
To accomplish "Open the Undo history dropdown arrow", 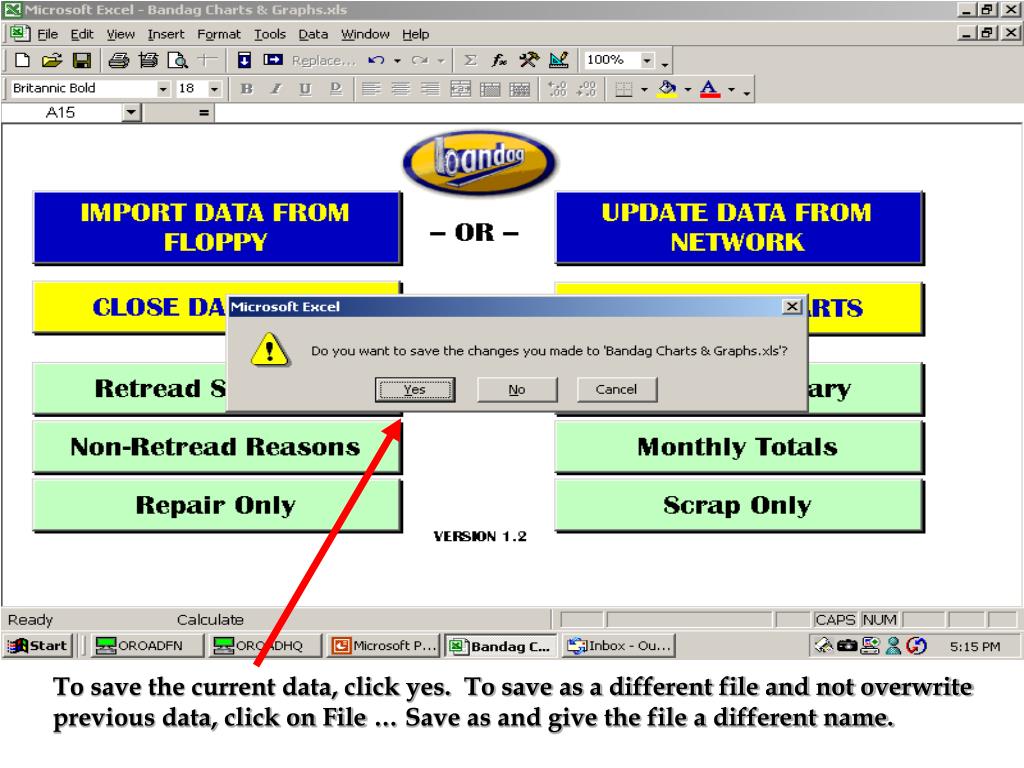I will pyautogui.click(x=397, y=61).
